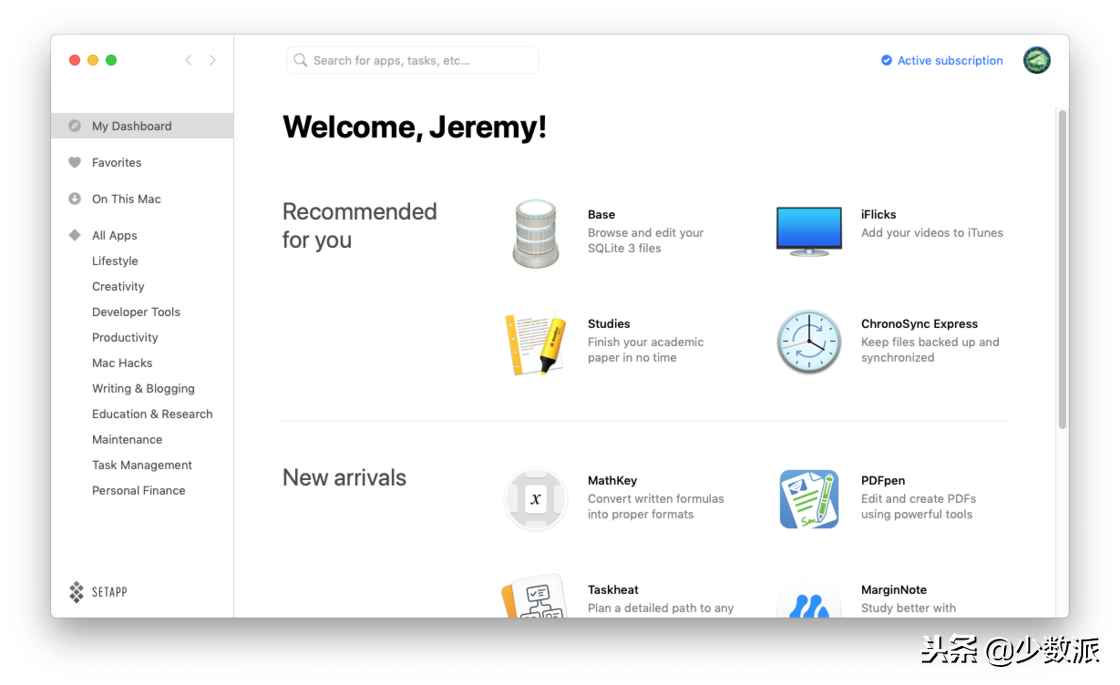Click the Base app title
The image size is (1120, 685).
pyautogui.click(x=601, y=214)
